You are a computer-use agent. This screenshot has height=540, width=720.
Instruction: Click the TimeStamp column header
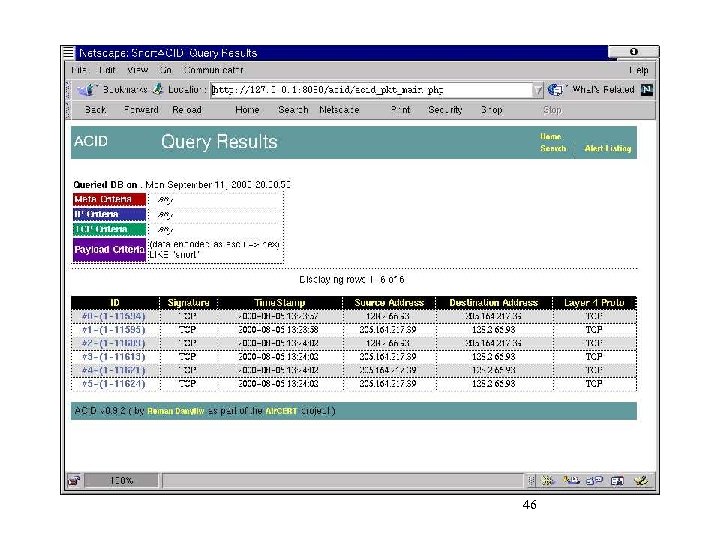[280, 303]
